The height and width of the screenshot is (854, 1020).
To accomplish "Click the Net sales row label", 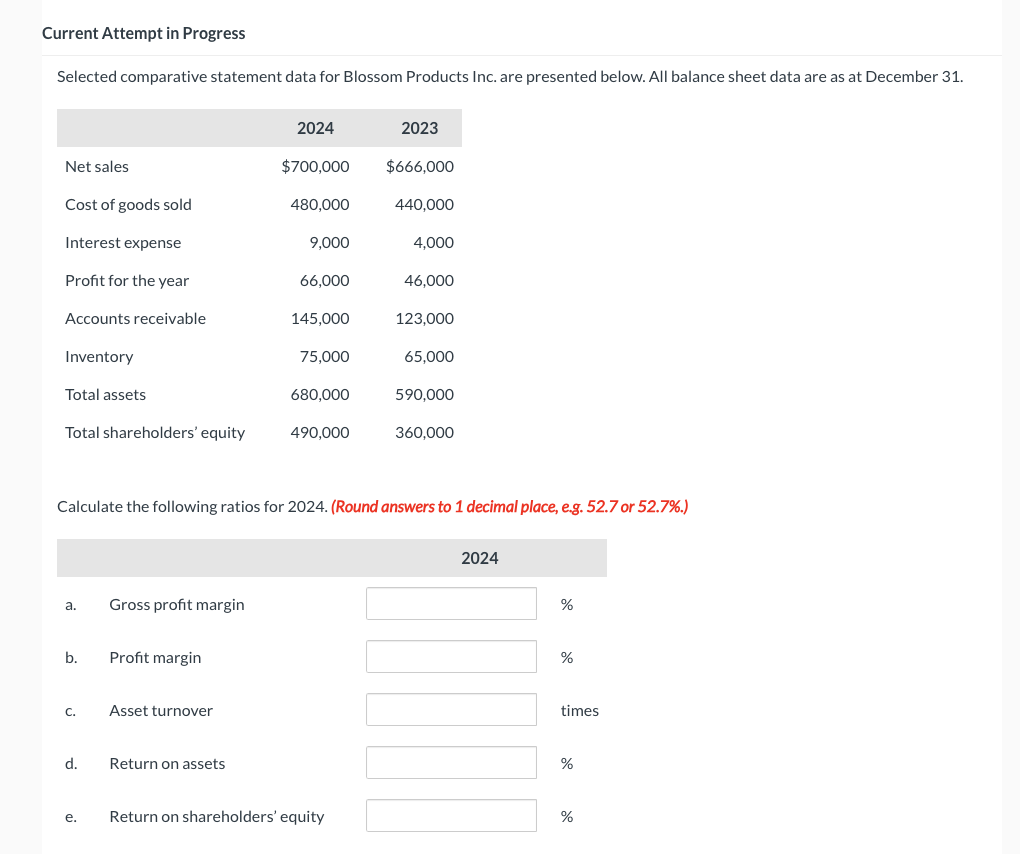I will pyautogui.click(x=97, y=166).
